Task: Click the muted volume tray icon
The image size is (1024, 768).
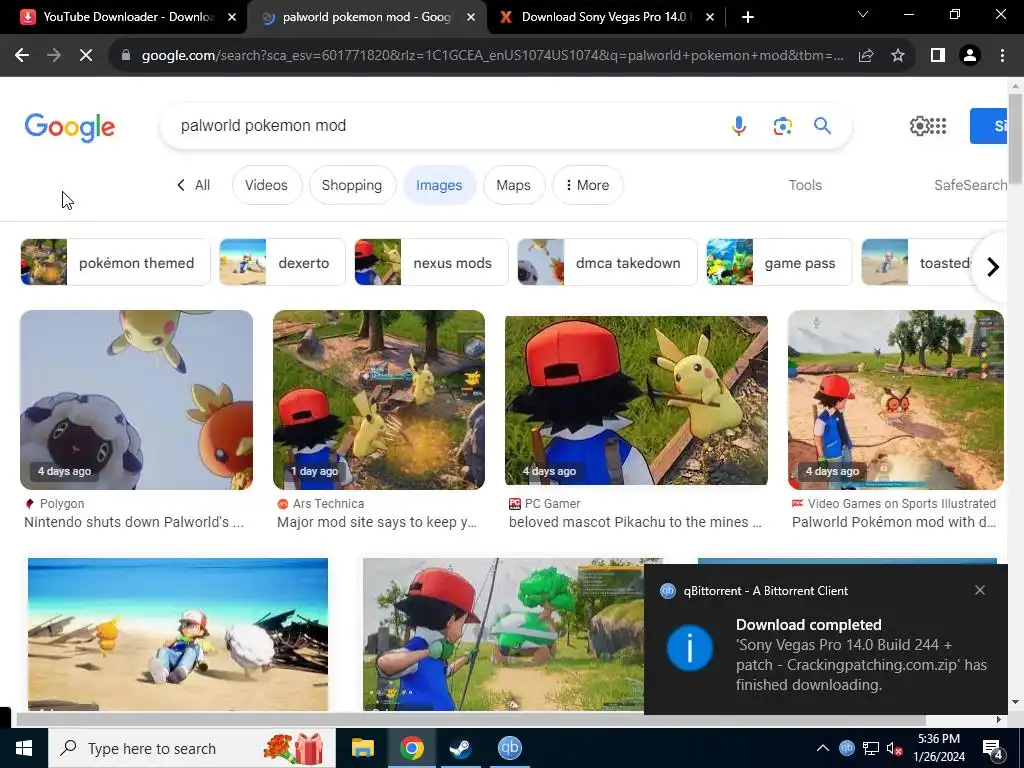Action: click(894, 748)
